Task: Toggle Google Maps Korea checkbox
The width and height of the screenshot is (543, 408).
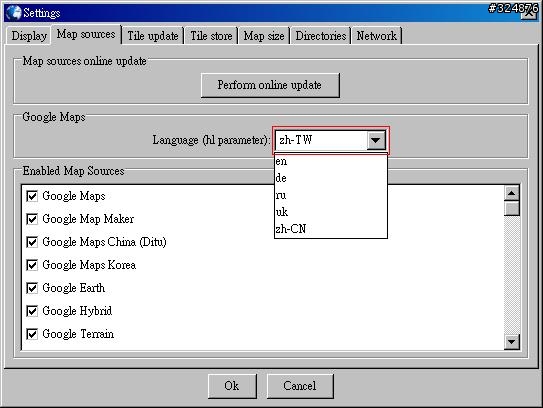Action: tap(32, 265)
